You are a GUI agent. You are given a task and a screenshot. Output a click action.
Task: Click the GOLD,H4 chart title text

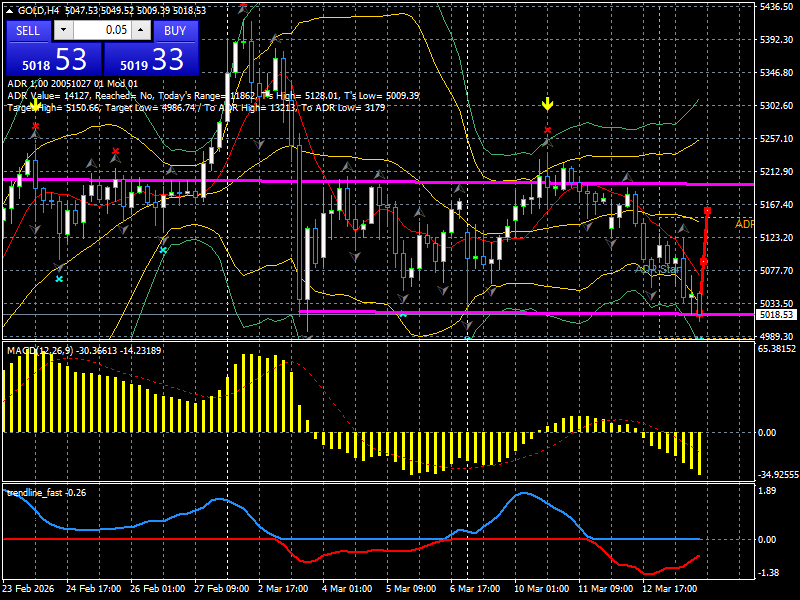40,11
